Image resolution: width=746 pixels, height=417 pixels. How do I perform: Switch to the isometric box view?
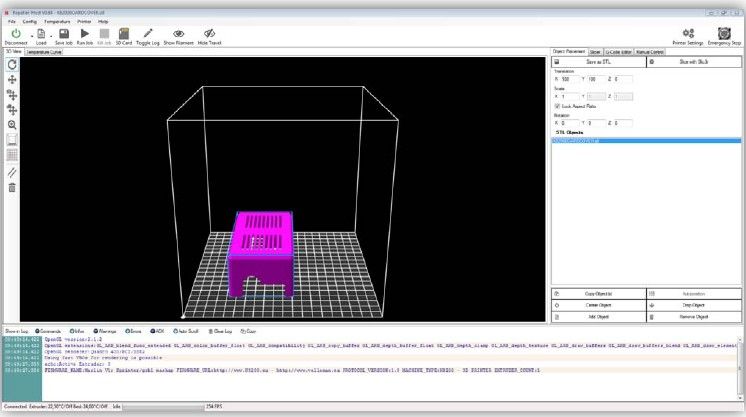pos(12,140)
